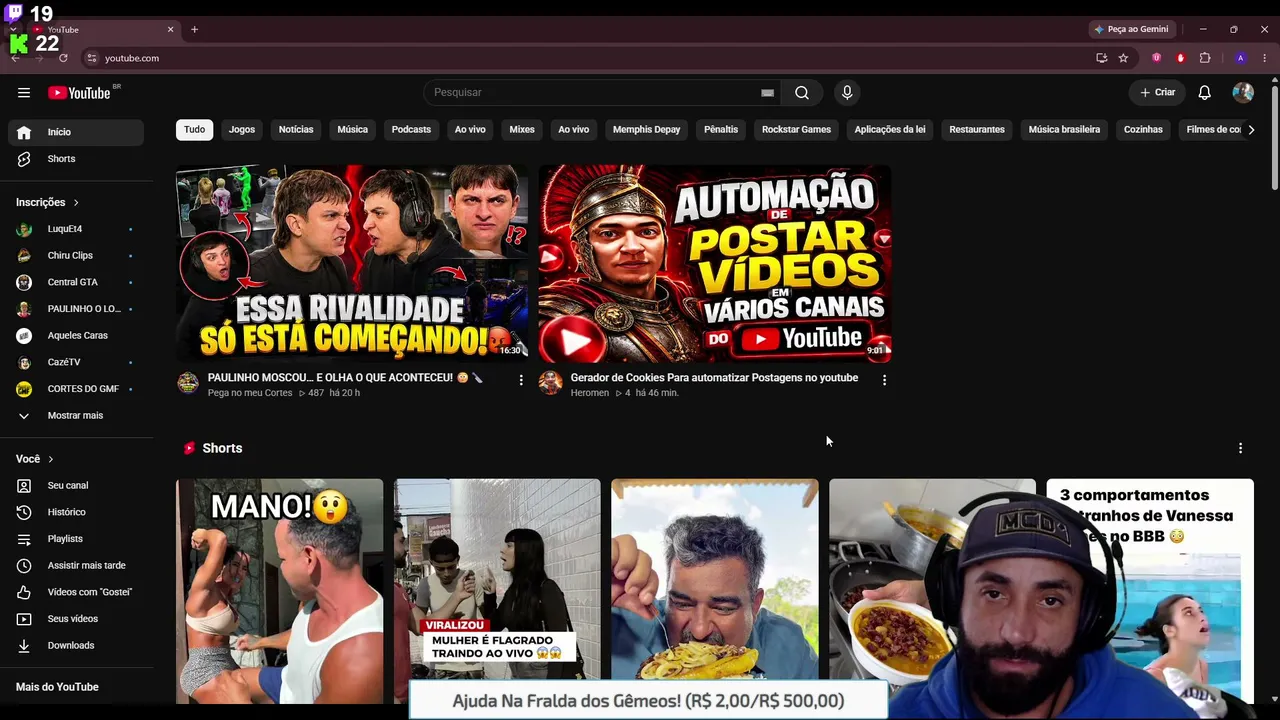The width and height of the screenshot is (1280, 720).
Task: Play the AUTOMAÇÃO DE POSTAR VÍDEOS thumbnail
Action: pyautogui.click(x=715, y=264)
